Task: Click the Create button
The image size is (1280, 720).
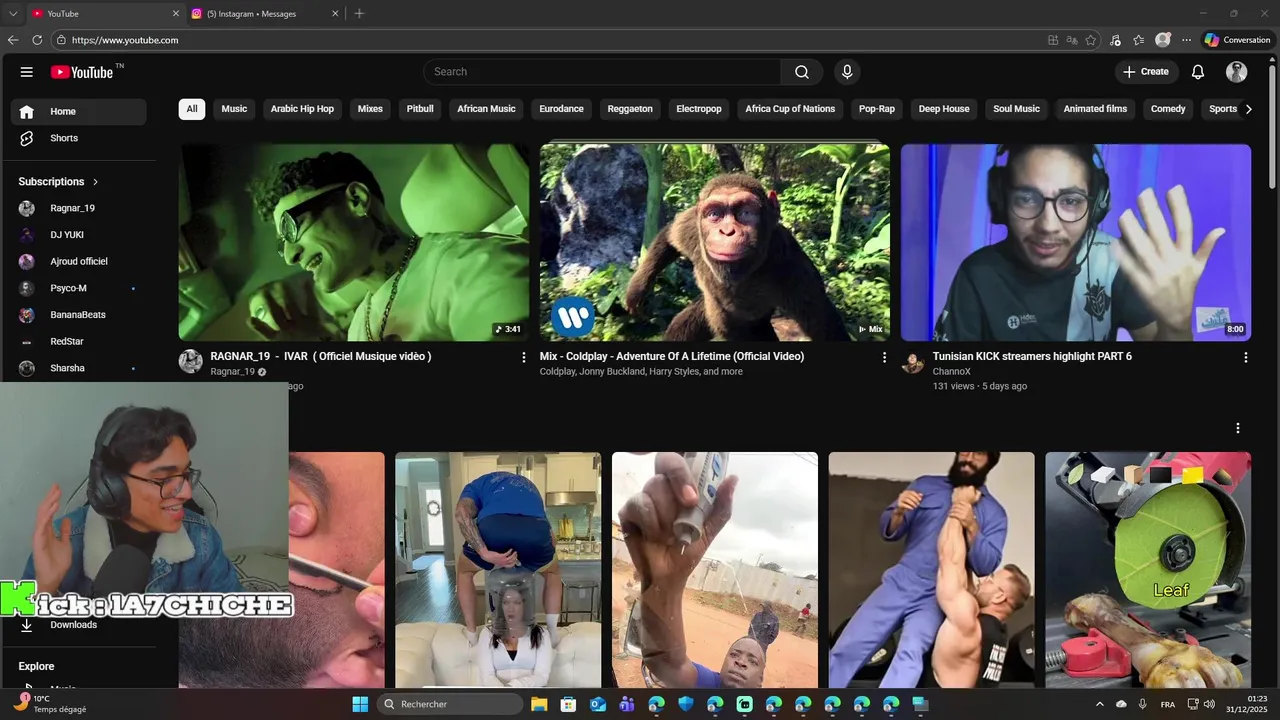Action: tap(1146, 72)
